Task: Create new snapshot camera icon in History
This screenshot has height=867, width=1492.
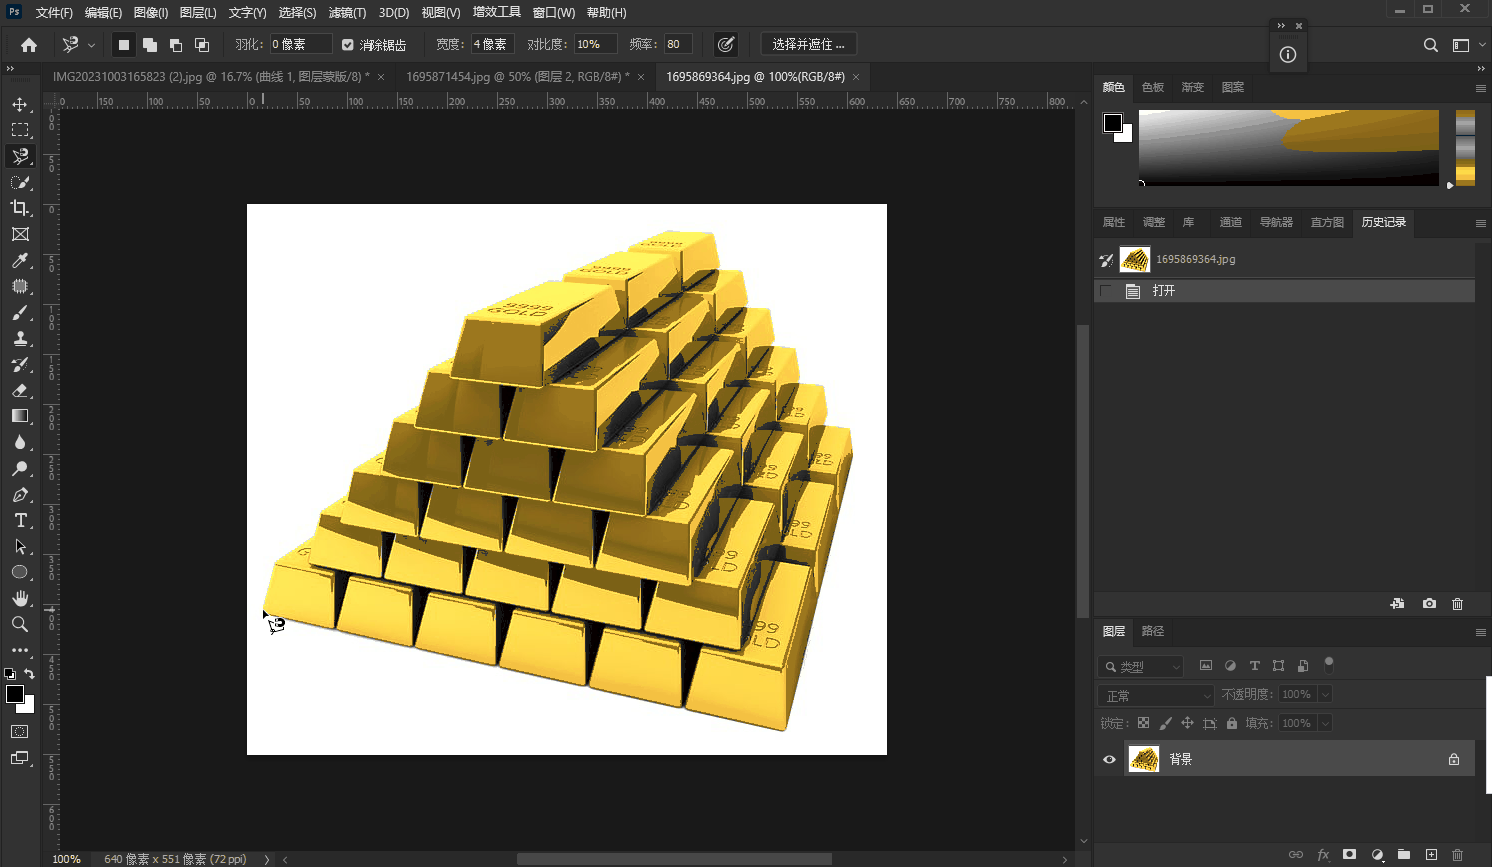Action: coord(1429,603)
